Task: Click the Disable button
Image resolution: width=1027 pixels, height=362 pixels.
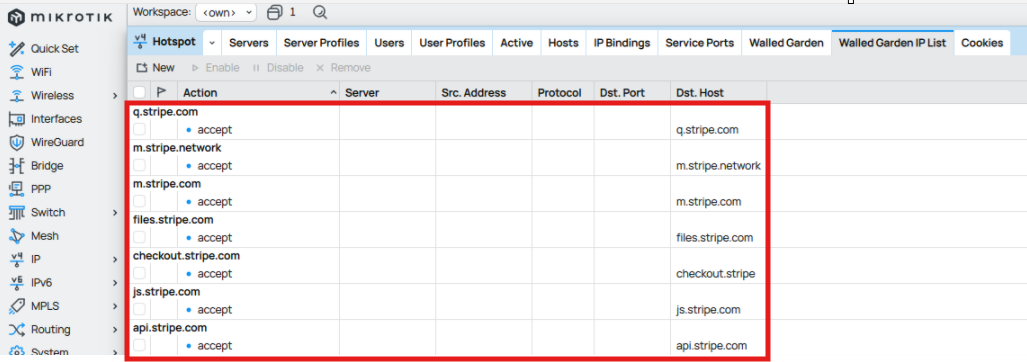Action: [278, 67]
